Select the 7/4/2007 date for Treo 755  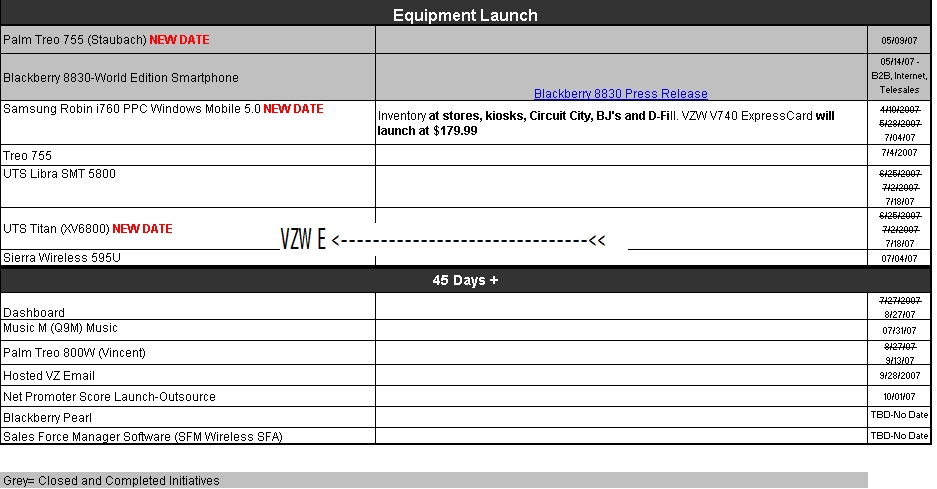(899, 154)
